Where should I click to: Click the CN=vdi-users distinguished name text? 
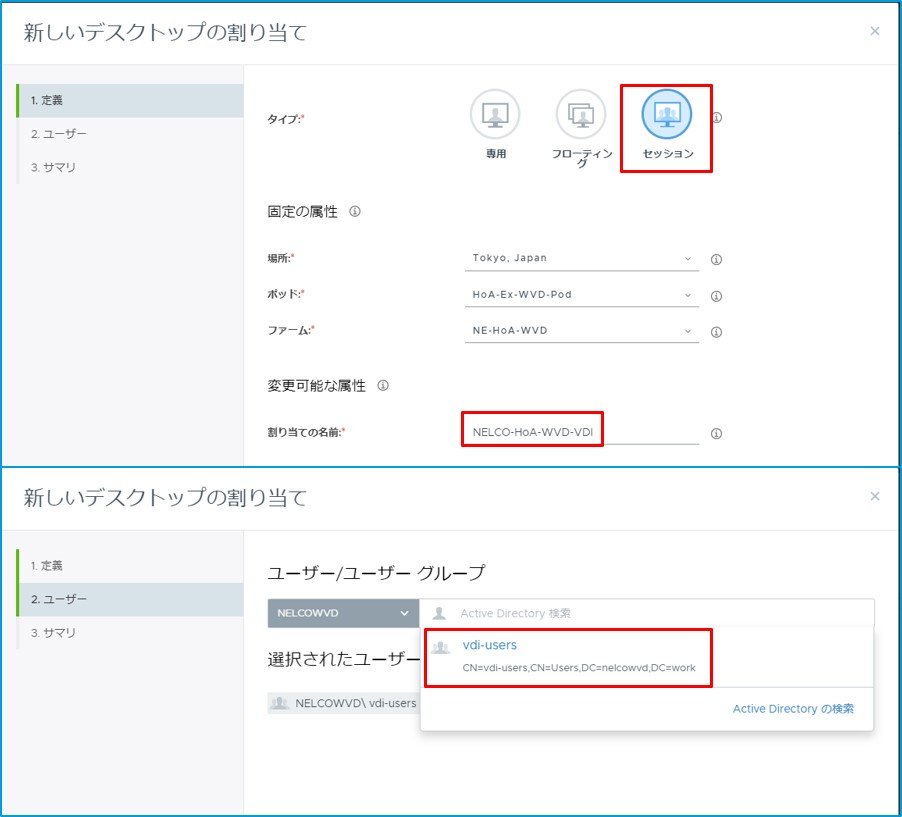579,668
